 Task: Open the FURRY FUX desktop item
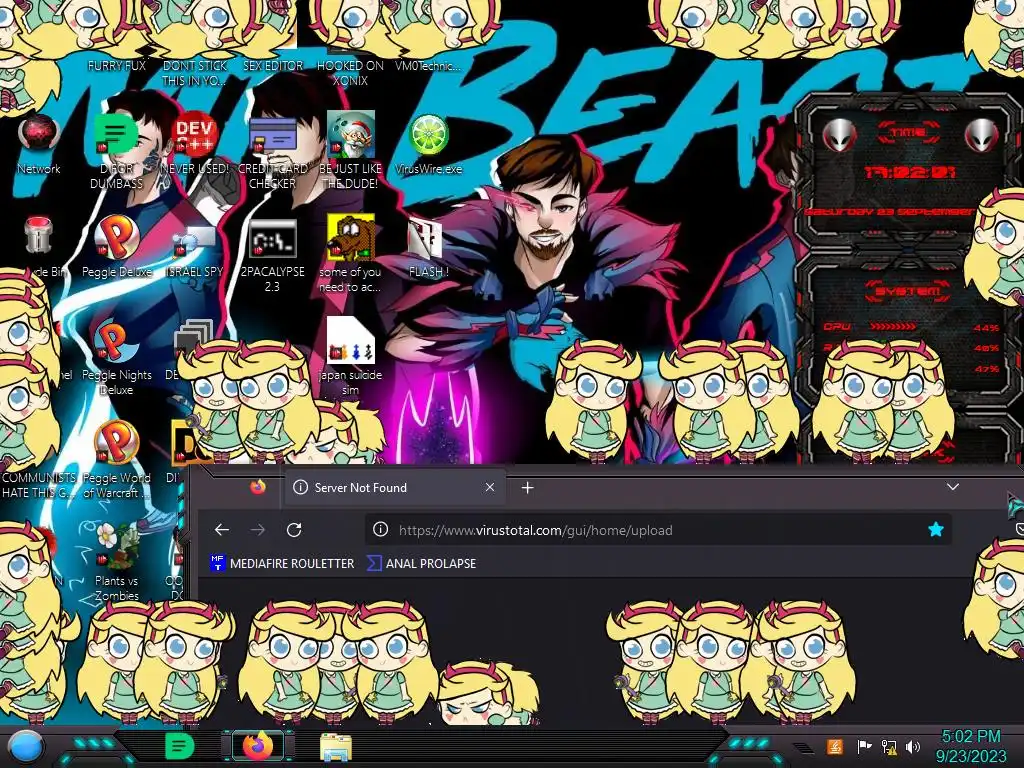point(117,65)
